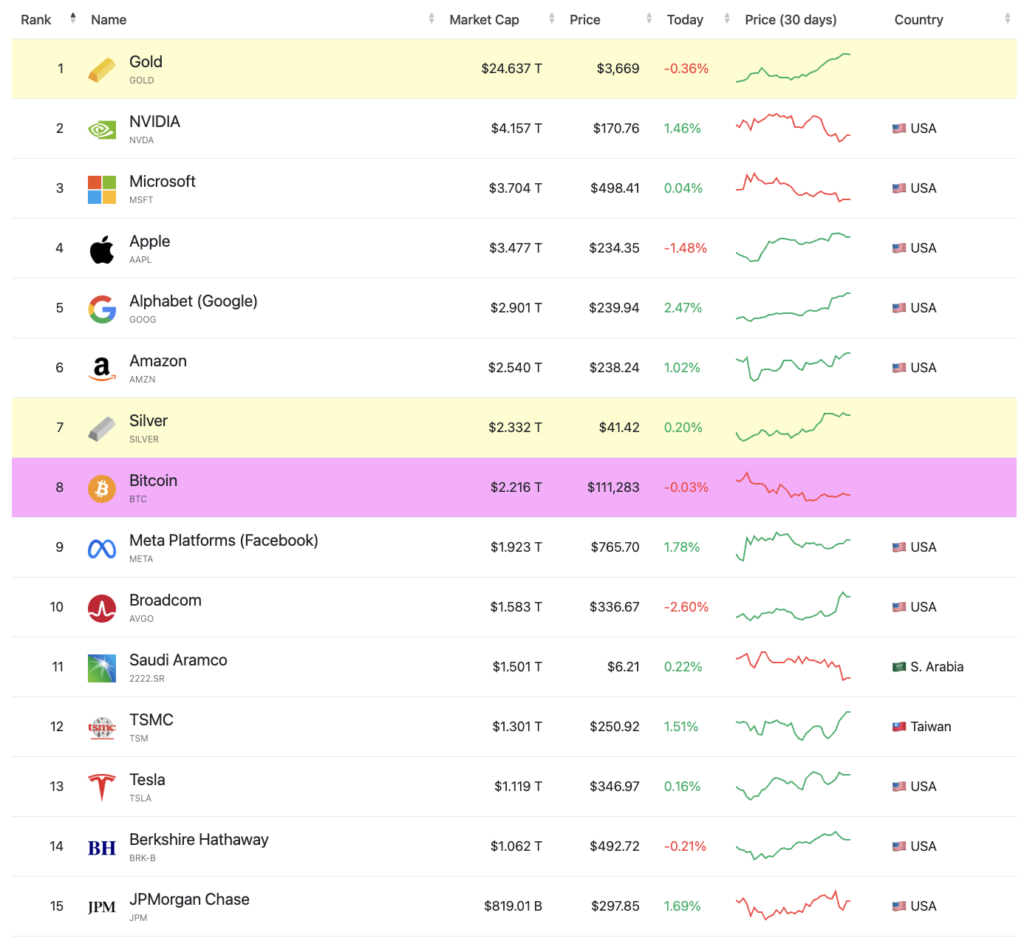Click the Apple logo icon

102,249
